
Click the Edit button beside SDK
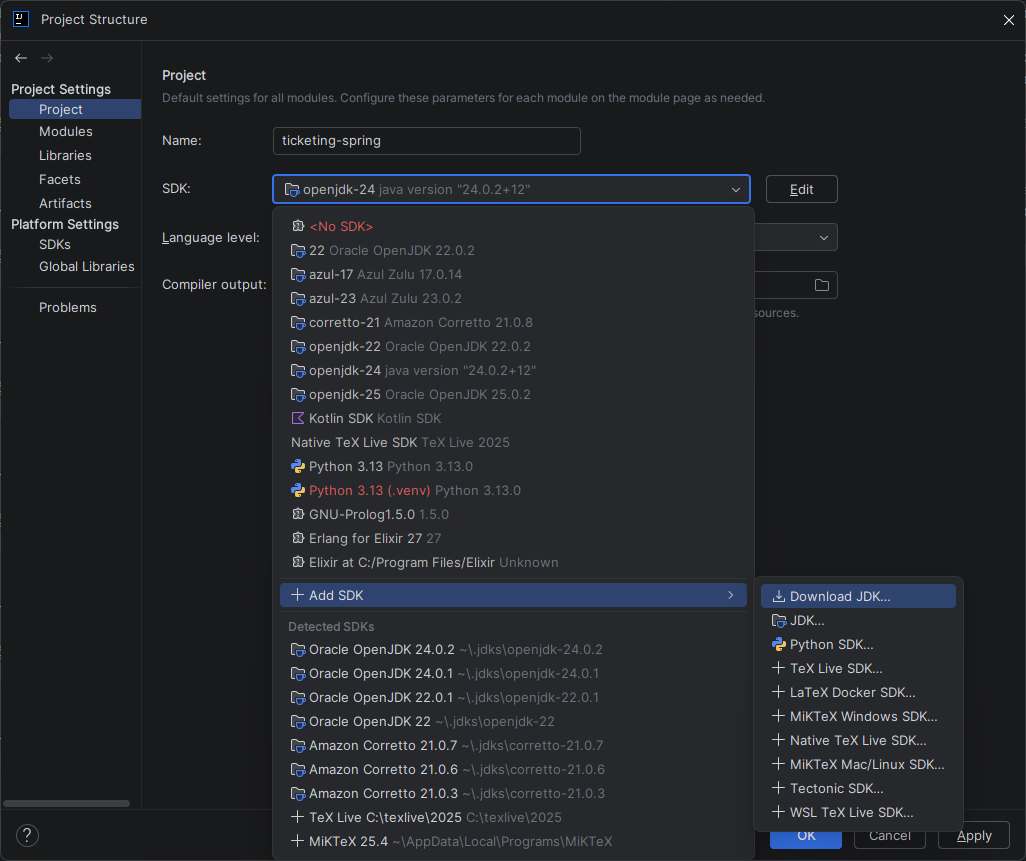[x=801, y=189]
